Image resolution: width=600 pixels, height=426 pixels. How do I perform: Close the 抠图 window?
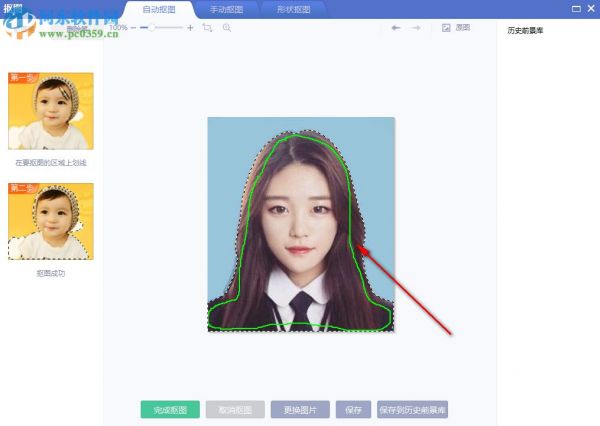click(x=592, y=8)
